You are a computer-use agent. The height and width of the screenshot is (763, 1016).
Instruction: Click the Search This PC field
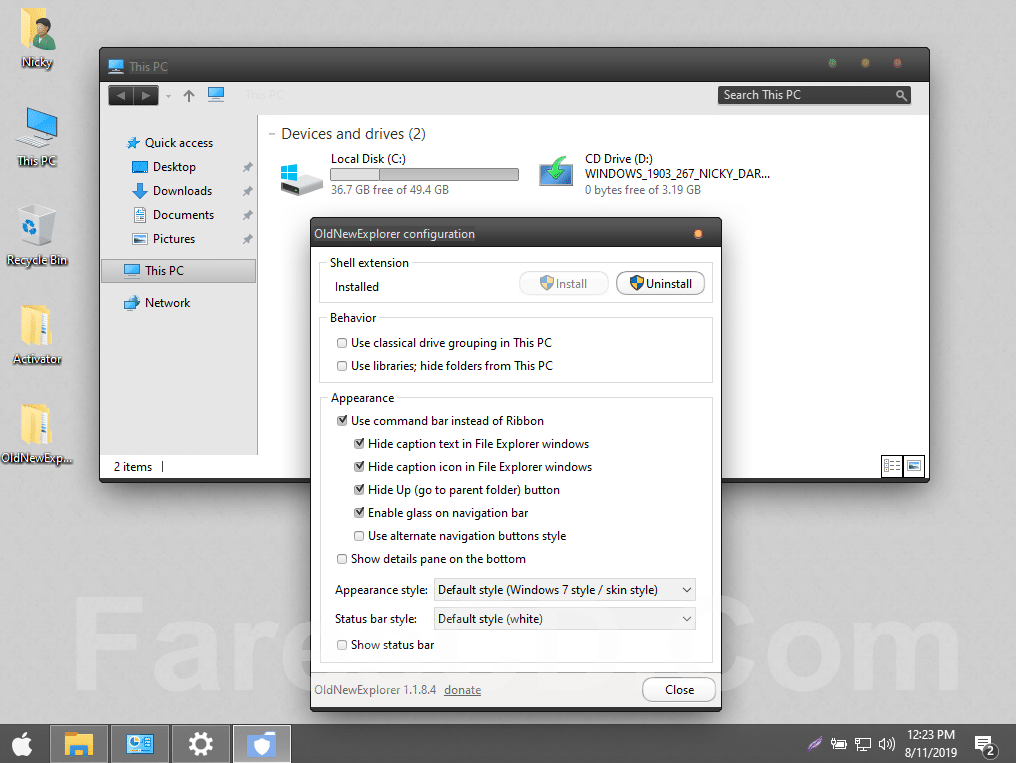814,95
